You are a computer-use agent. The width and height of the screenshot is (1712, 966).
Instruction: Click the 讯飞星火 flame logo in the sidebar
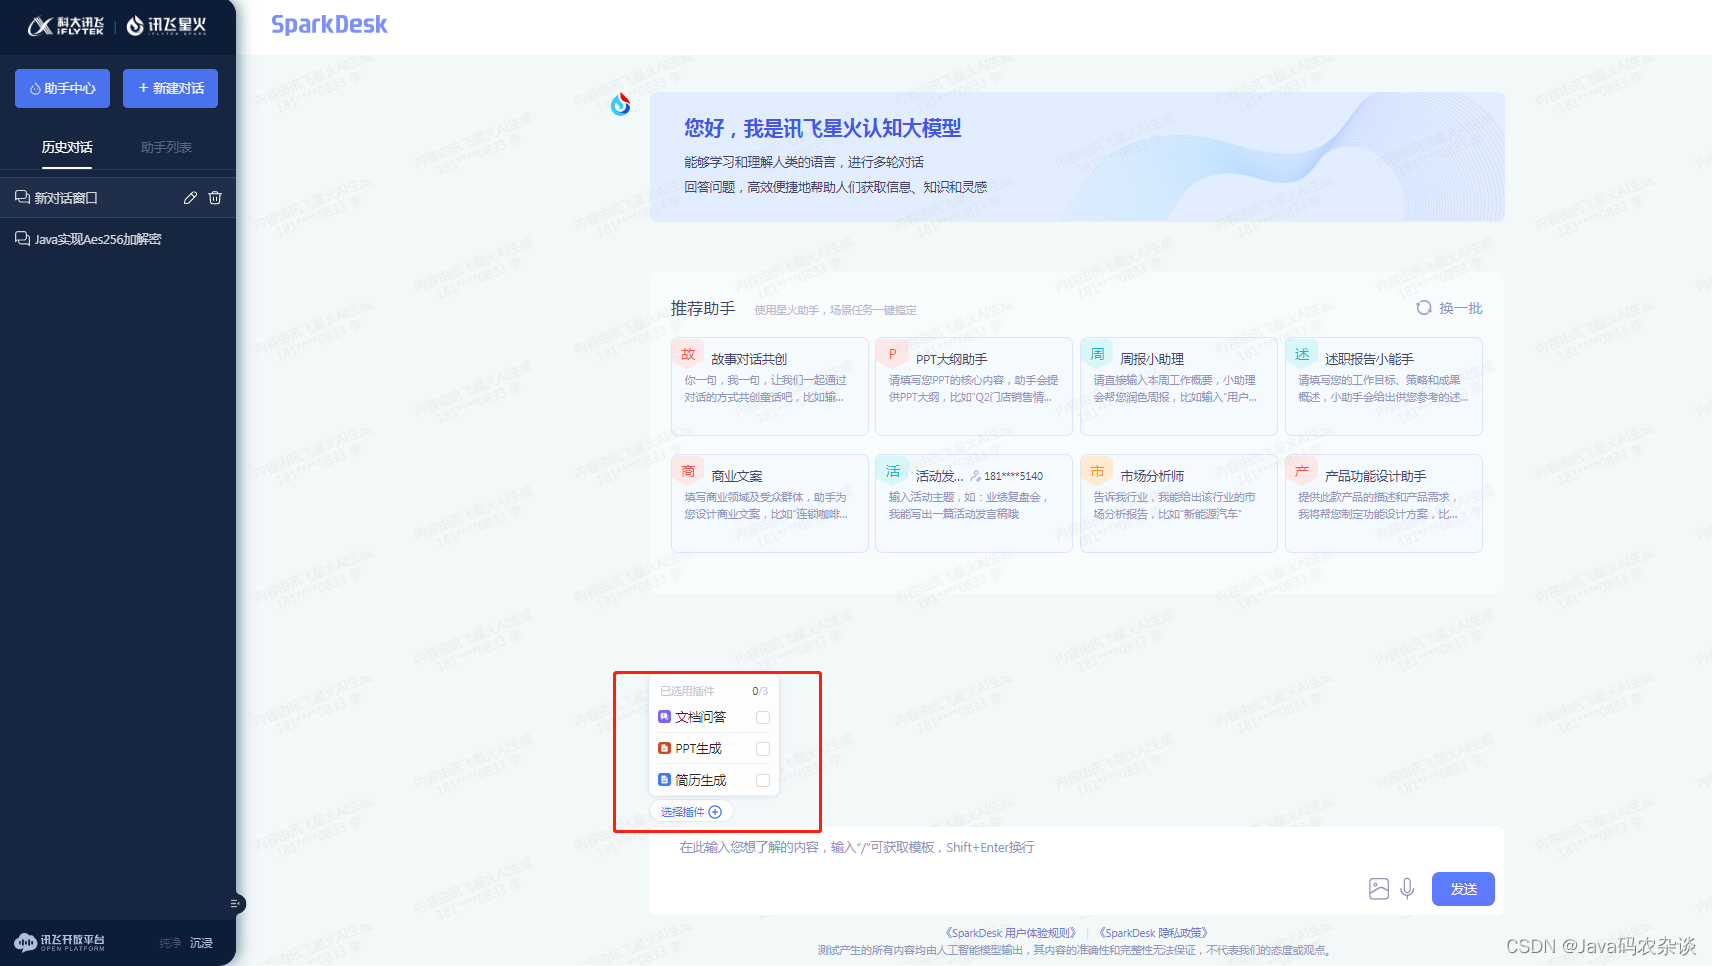pos(166,26)
